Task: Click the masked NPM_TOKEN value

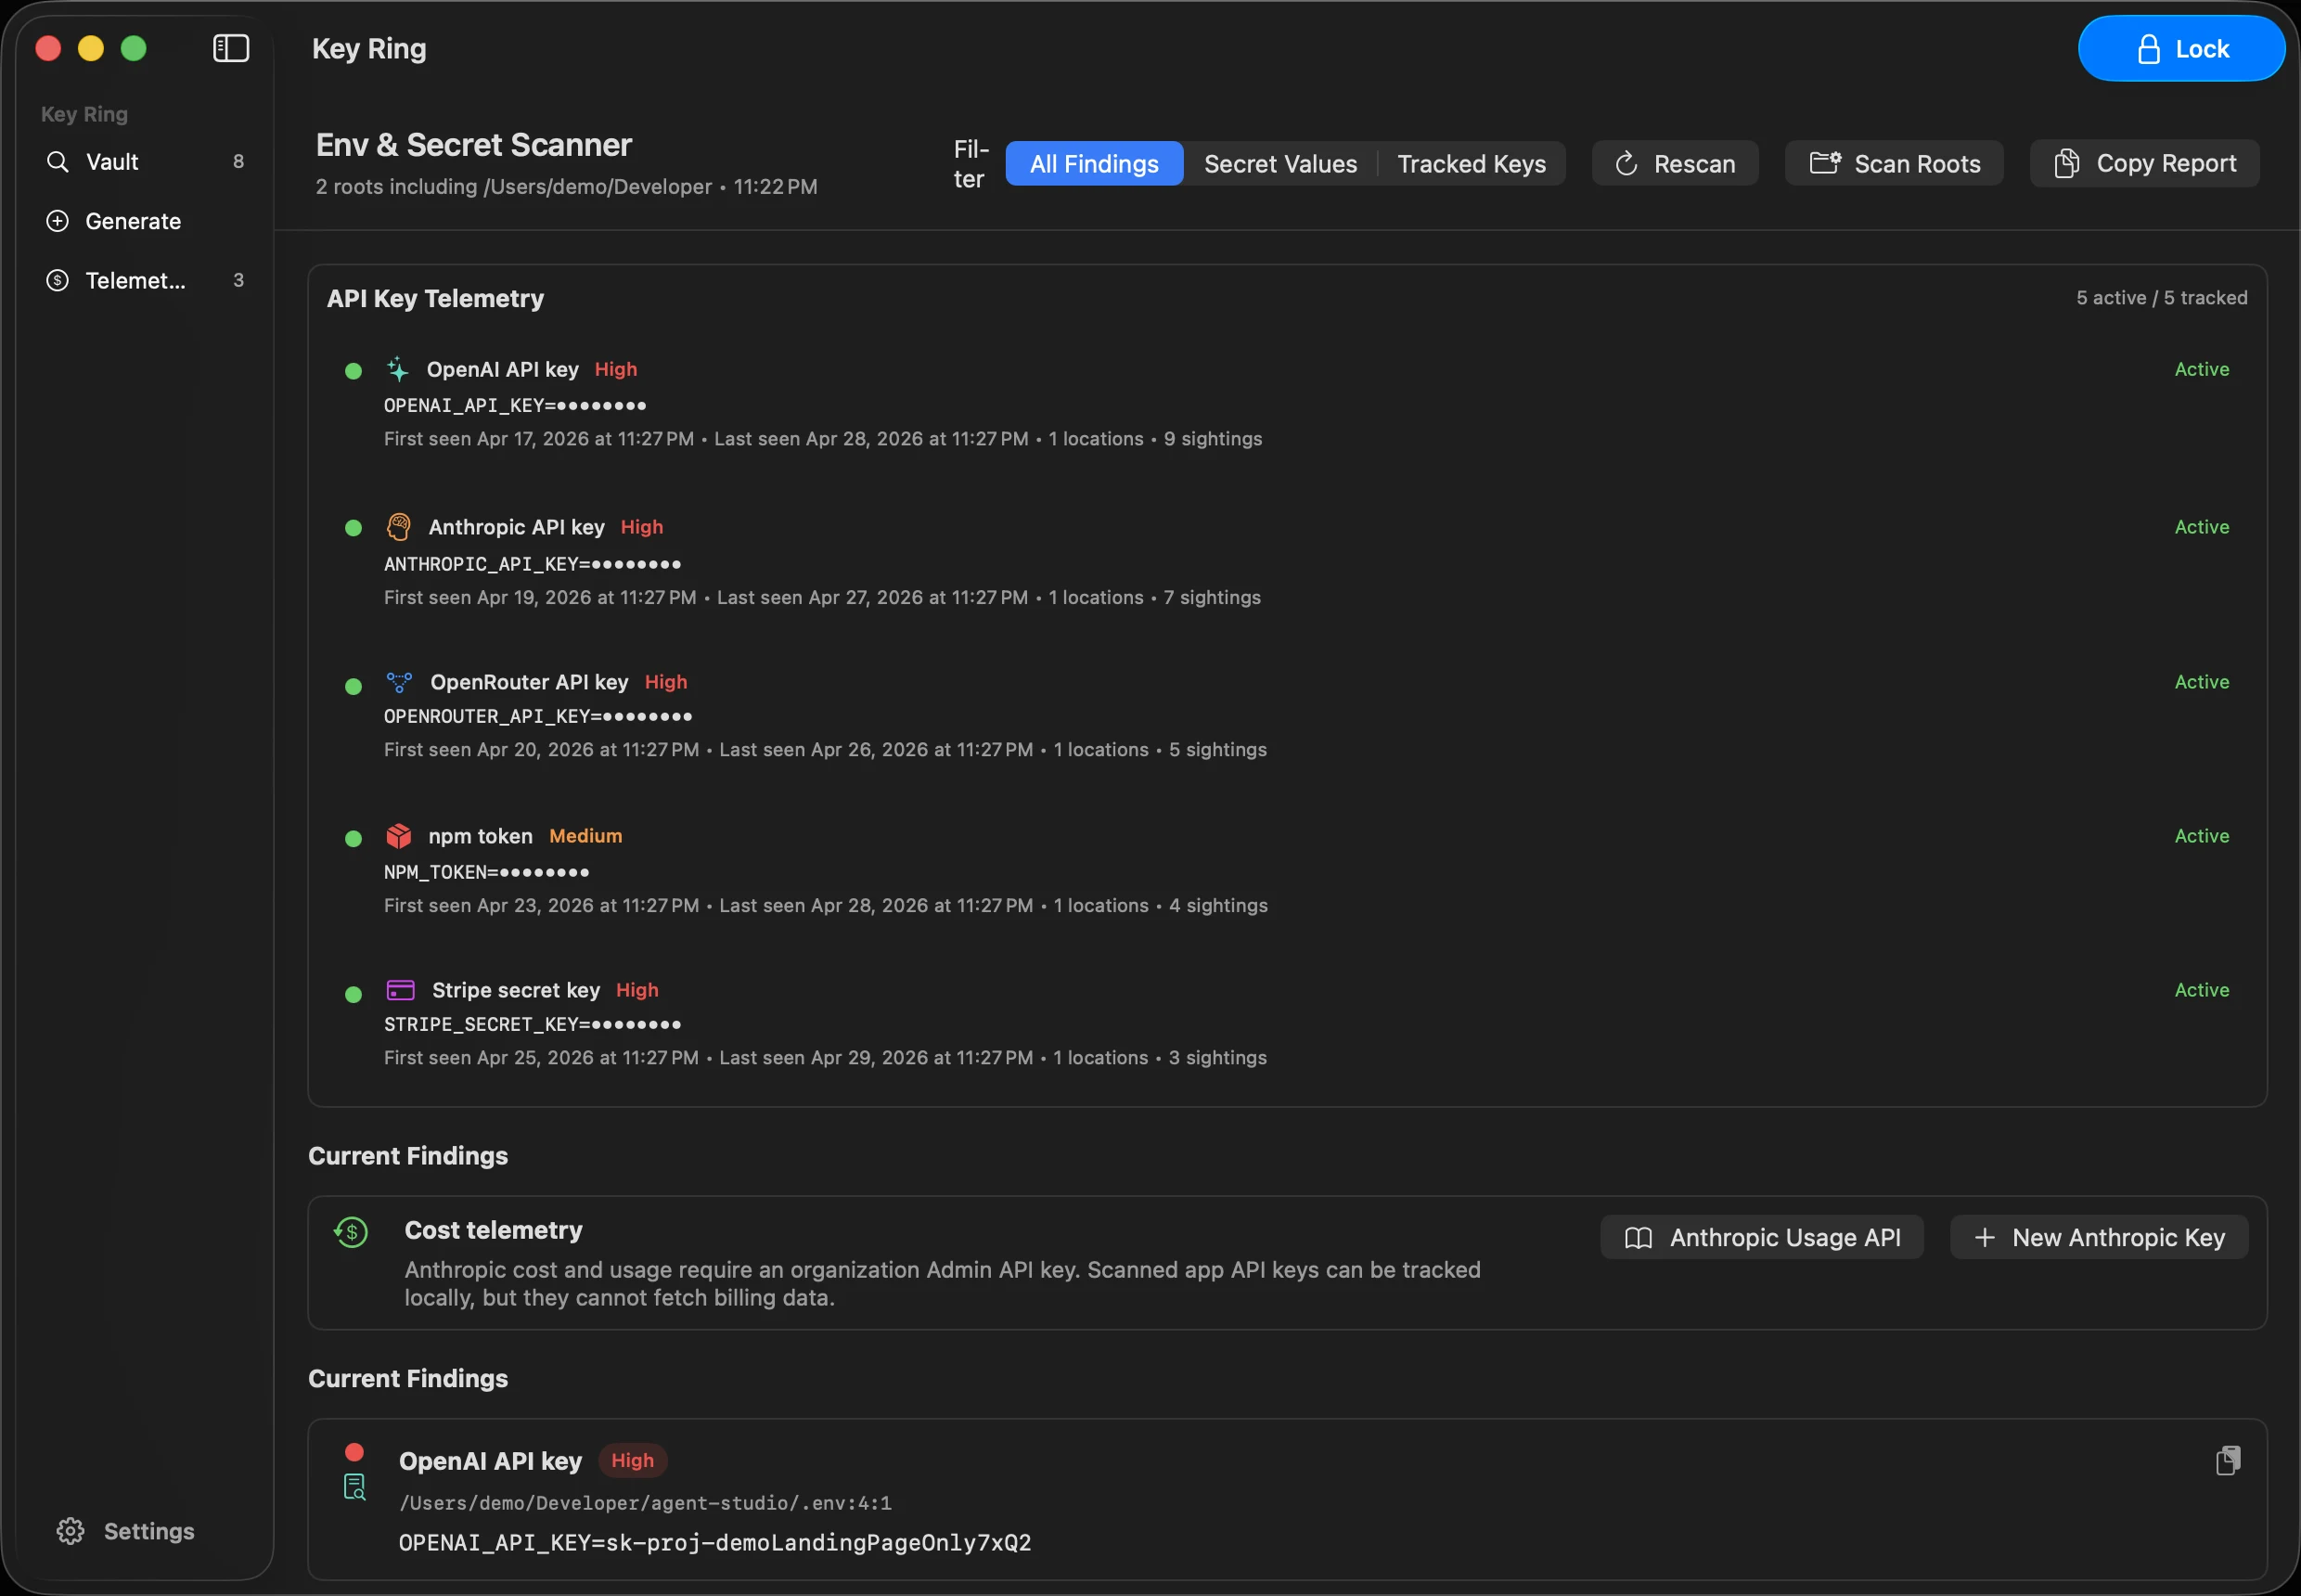Action: coord(487,872)
